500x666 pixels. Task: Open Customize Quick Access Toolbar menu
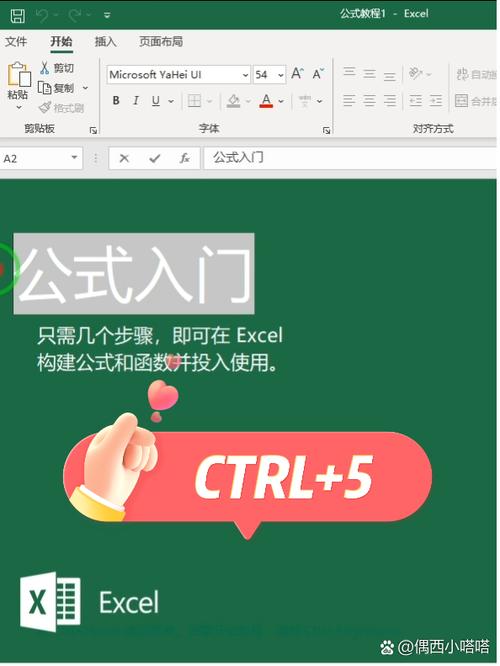tap(107, 16)
